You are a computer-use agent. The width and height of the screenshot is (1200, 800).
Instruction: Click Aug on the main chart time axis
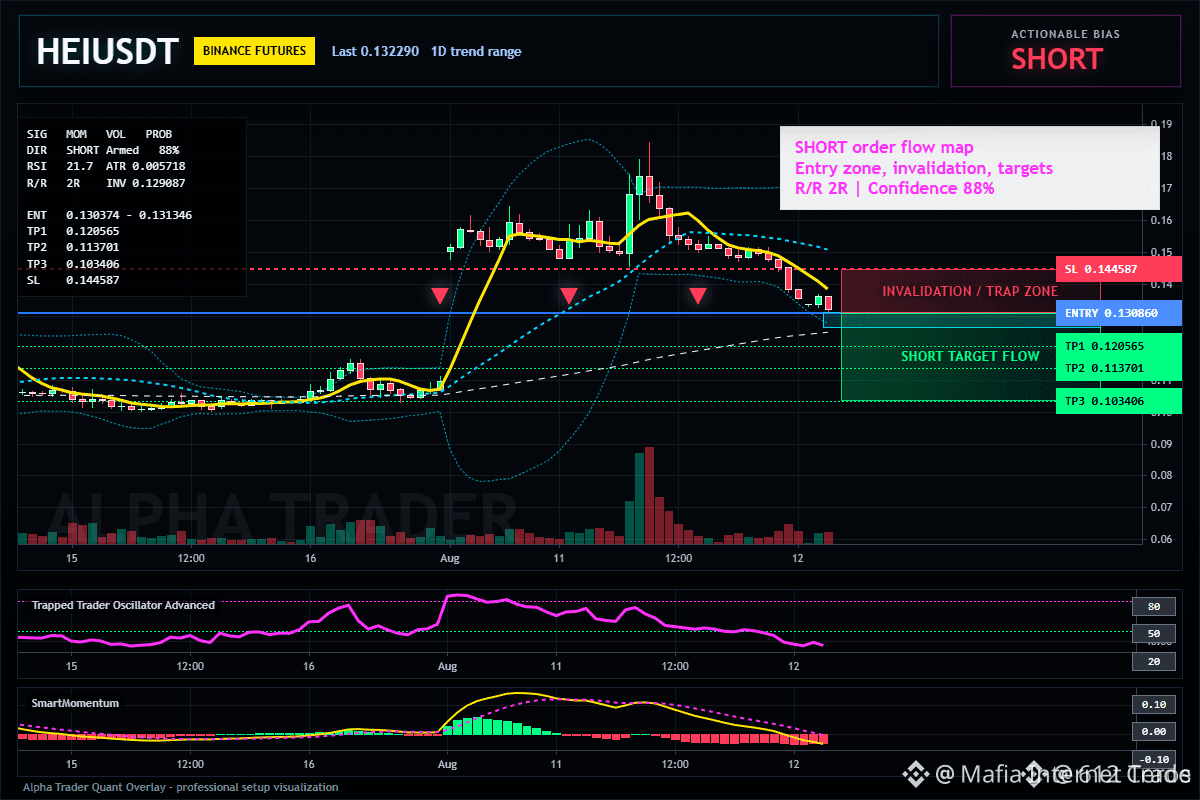448,558
